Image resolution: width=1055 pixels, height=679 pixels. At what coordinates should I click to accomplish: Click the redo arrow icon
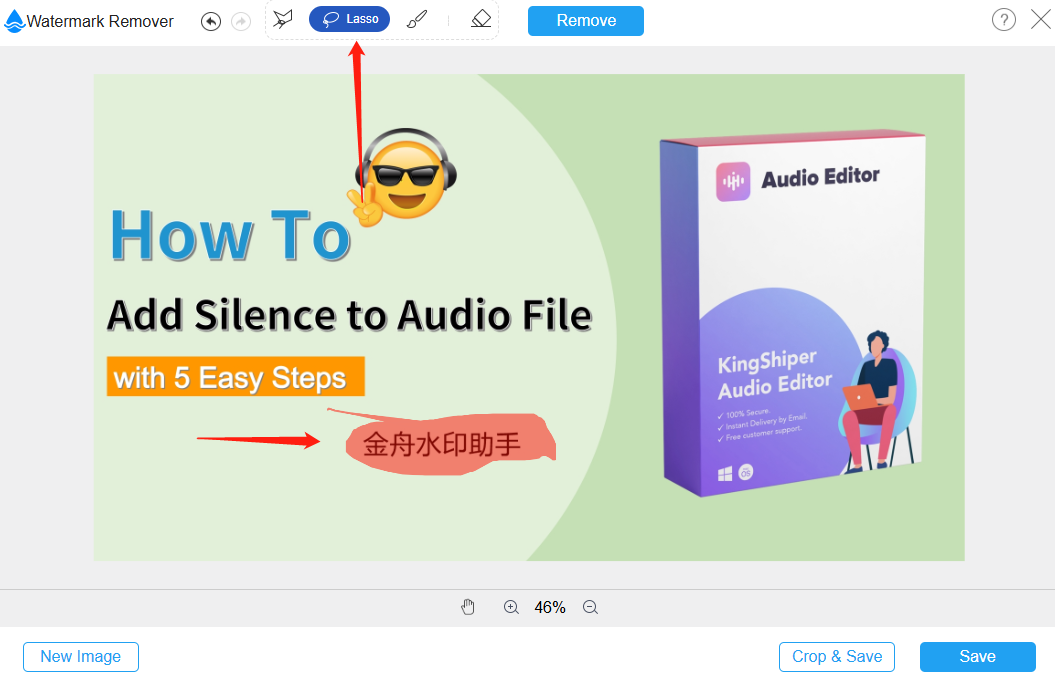(241, 22)
